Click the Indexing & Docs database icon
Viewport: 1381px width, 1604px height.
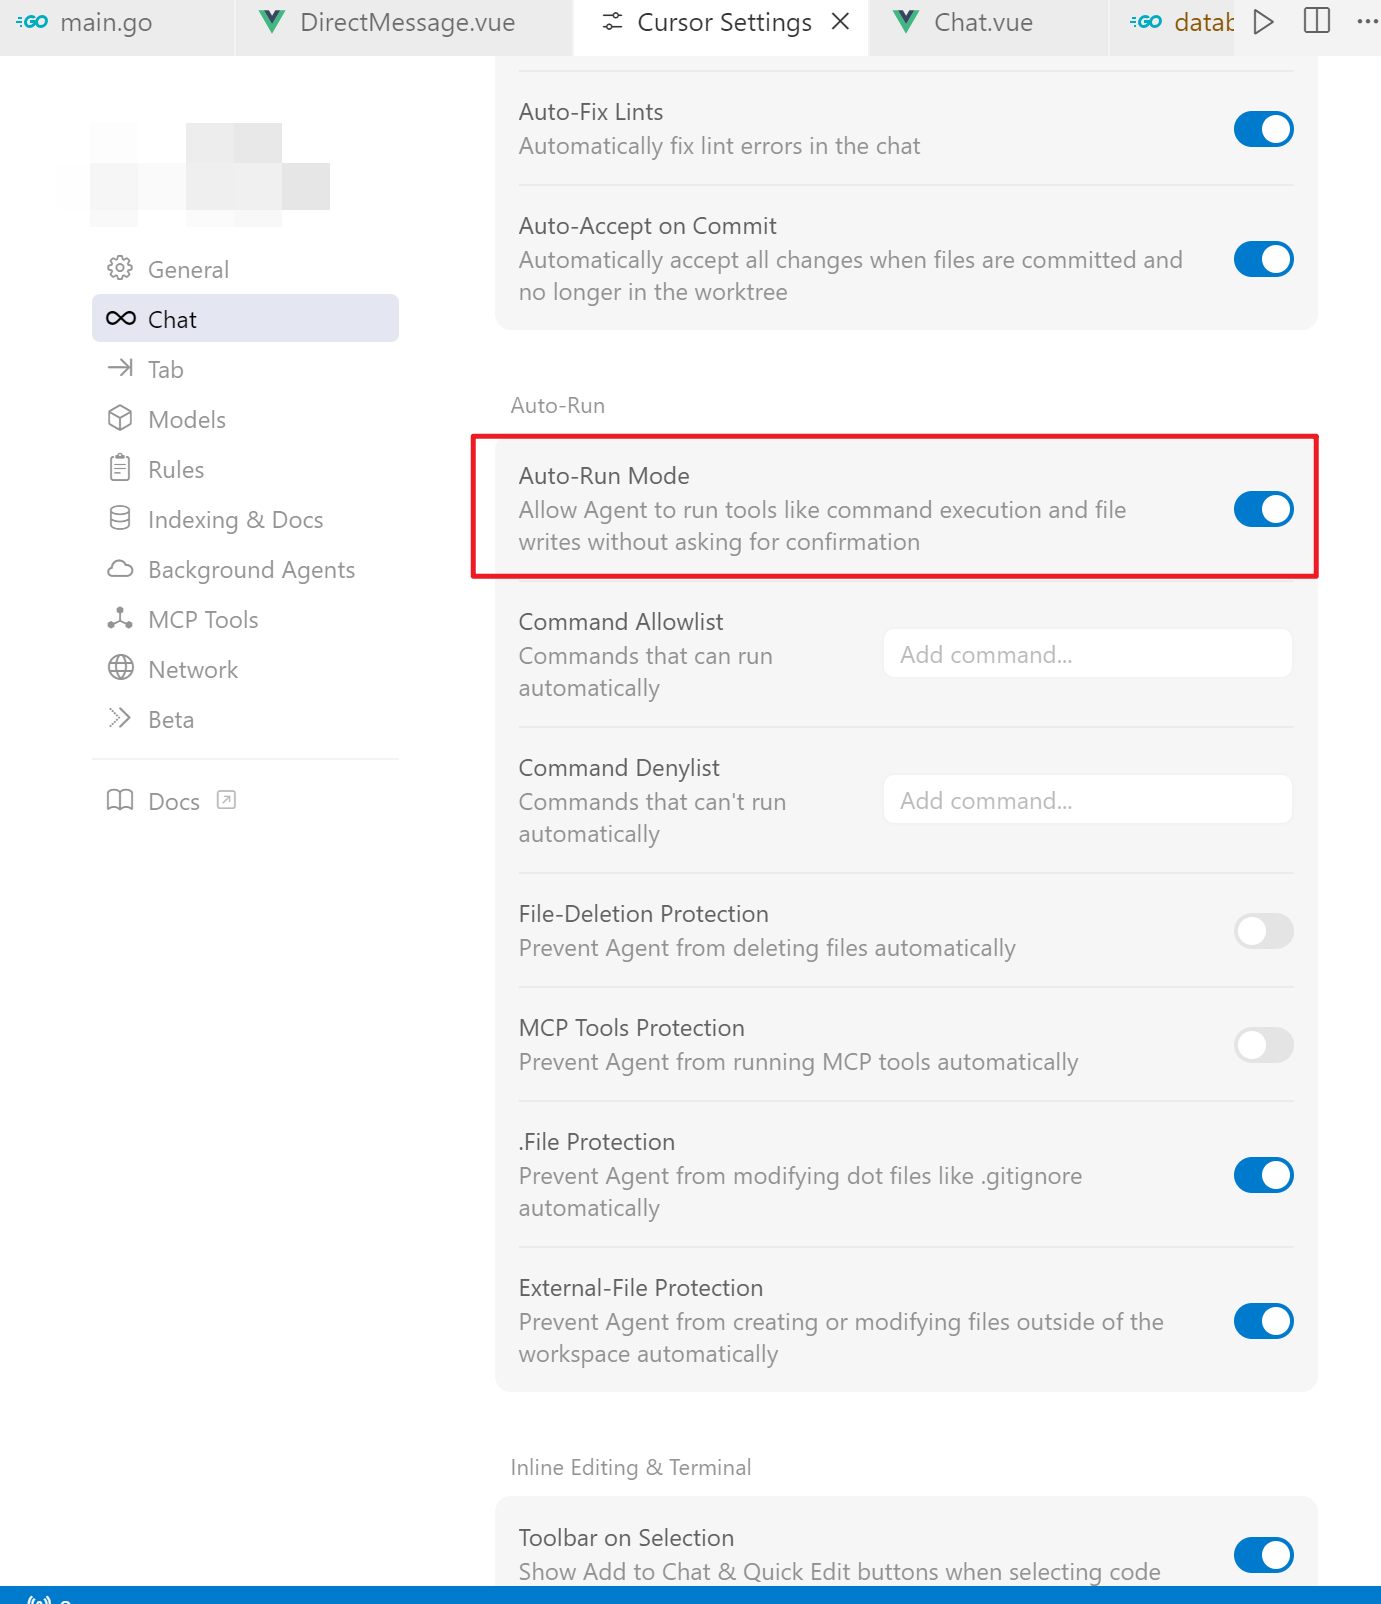point(120,518)
